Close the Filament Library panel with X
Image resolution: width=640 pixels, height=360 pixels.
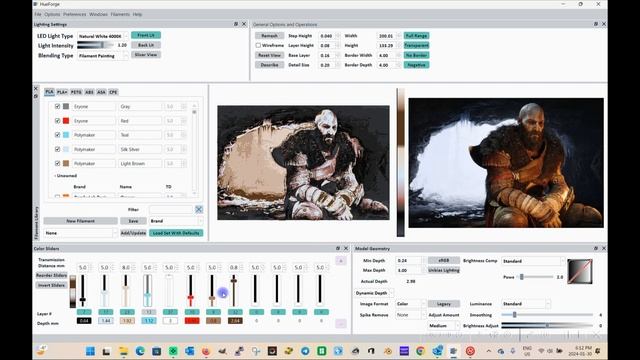pos(36,89)
